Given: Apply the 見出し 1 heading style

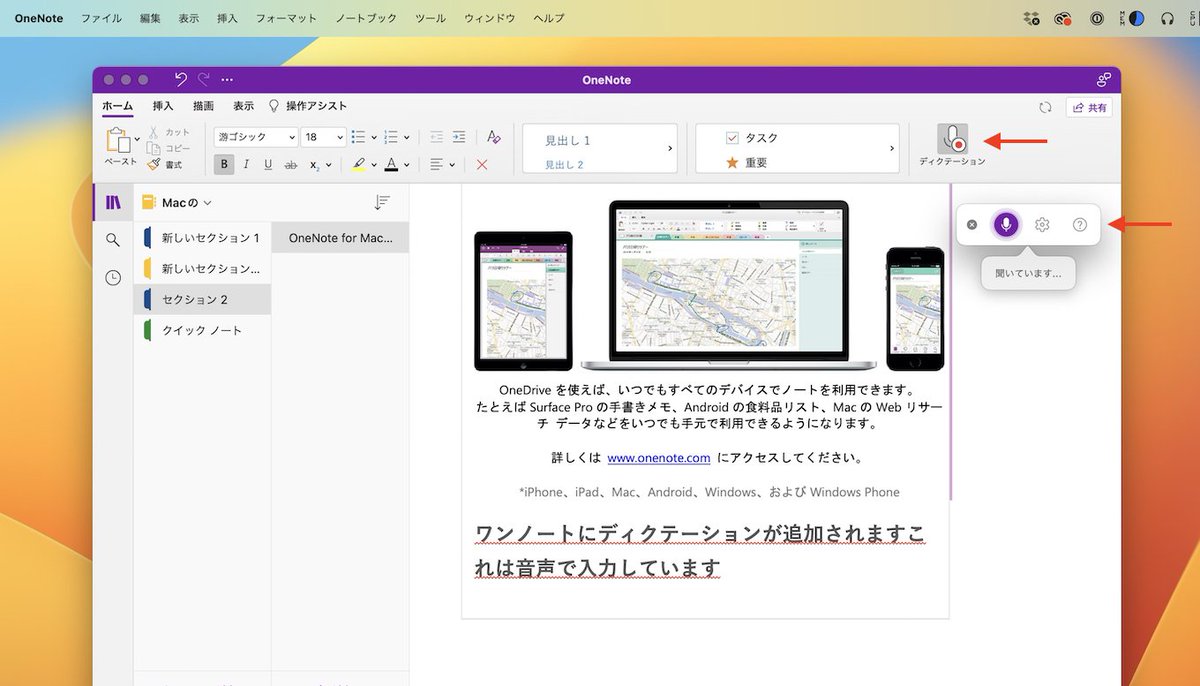Looking at the screenshot, I should tap(567, 141).
